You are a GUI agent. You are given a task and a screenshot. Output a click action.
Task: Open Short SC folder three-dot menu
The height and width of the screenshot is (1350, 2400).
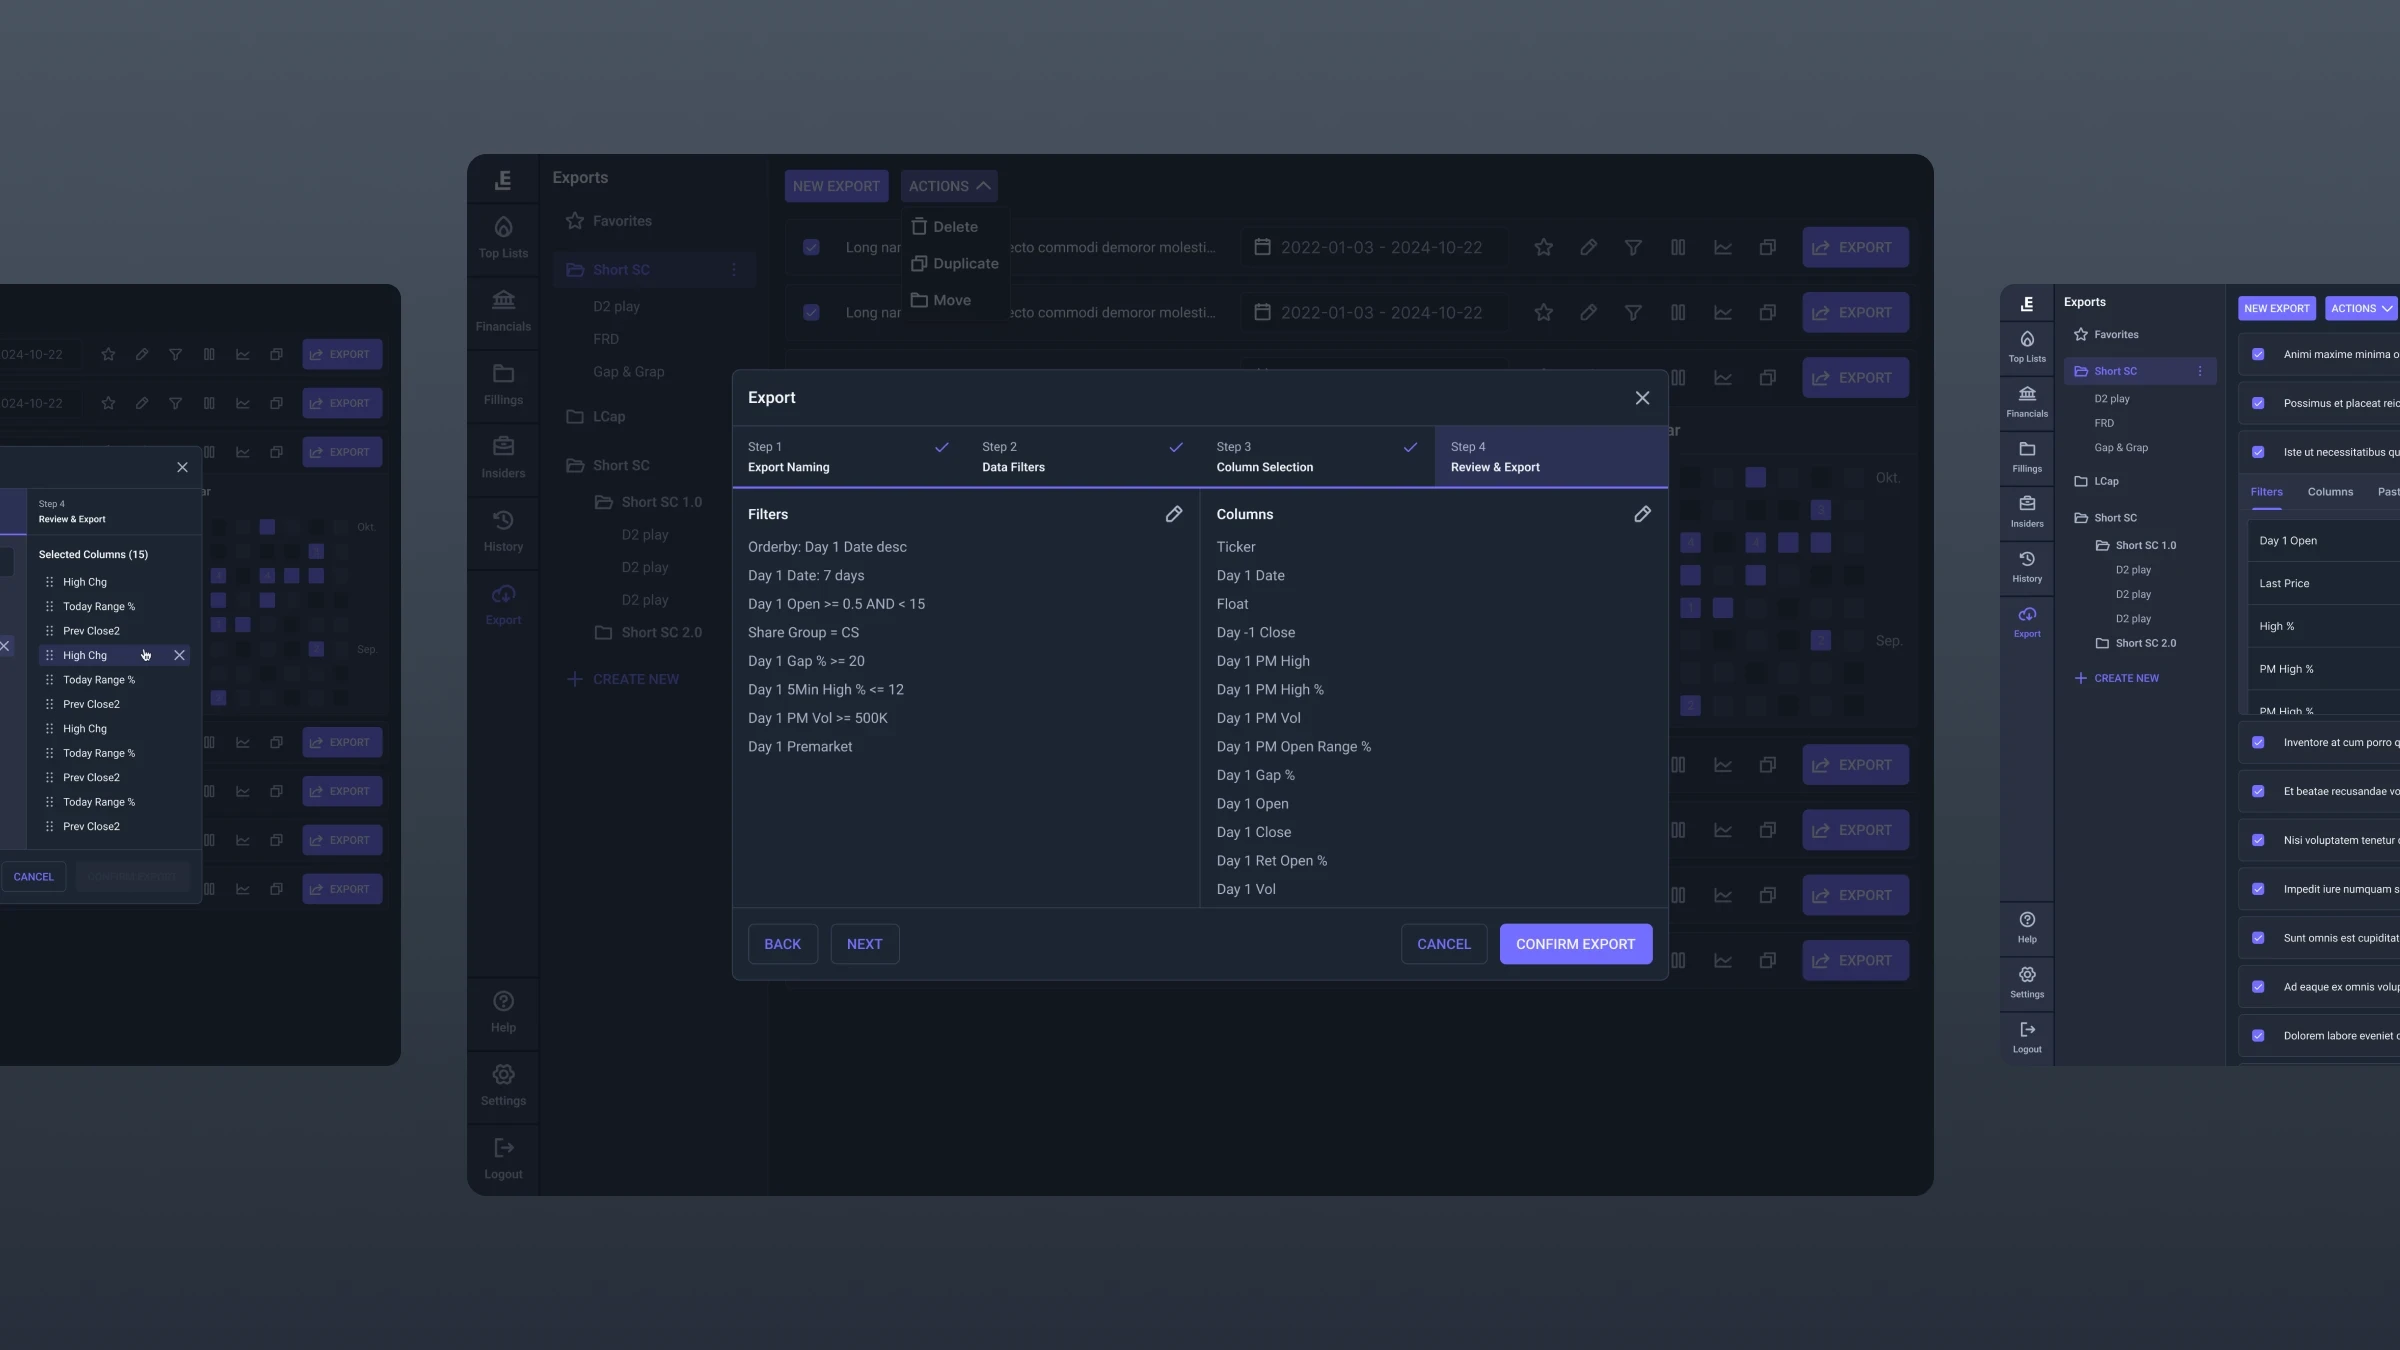(x=2200, y=371)
